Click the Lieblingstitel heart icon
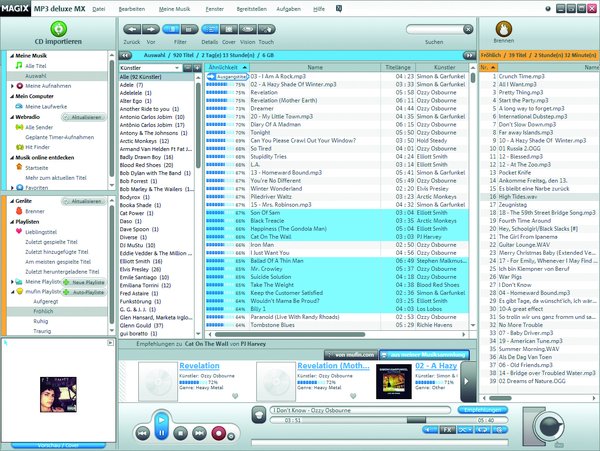600x451 pixels. click(x=19, y=231)
